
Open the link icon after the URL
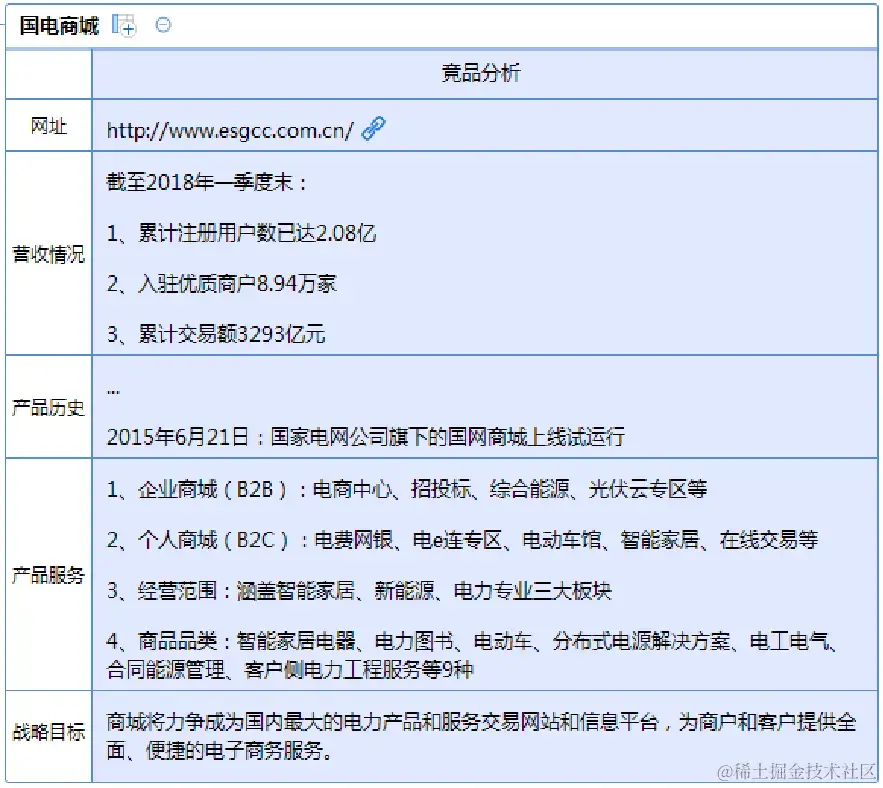pyautogui.click(x=373, y=129)
